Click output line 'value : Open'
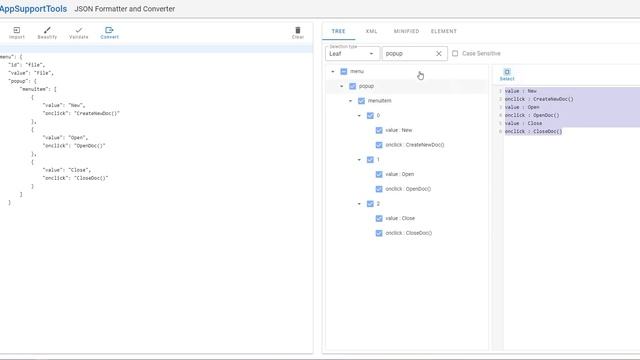Viewport: 640px width, 360px height. pyautogui.click(x=522, y=107)
